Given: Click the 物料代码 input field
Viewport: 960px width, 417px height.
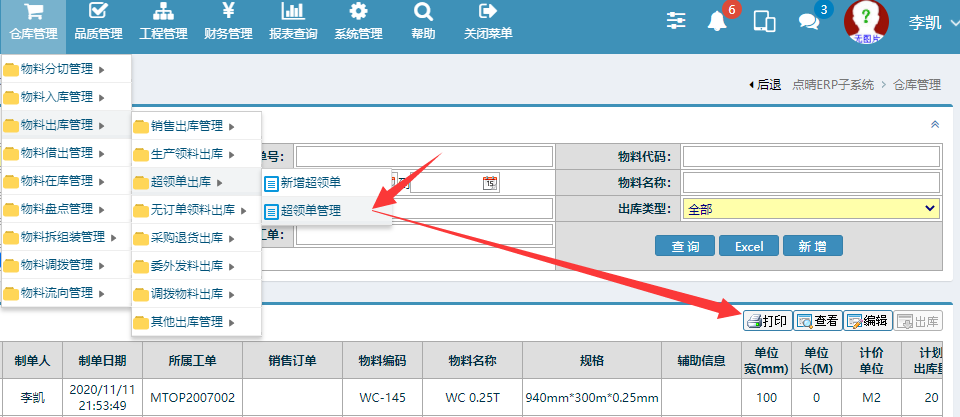Looking at the screenshot, I should click(x=811, y=156).
